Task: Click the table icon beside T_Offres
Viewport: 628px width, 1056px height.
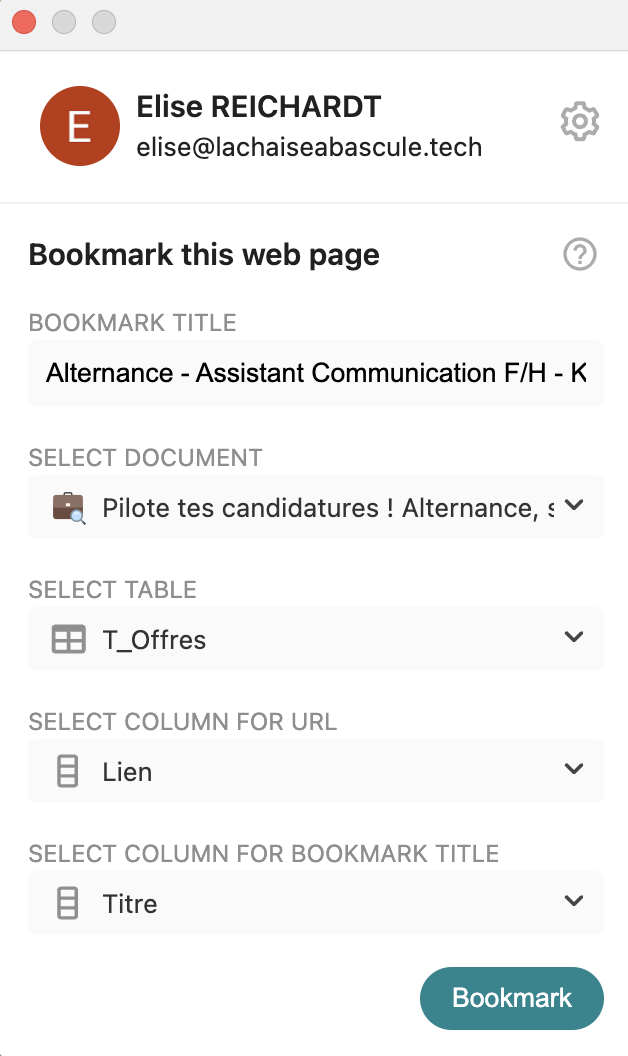Action: pyautogui.click(x=69, y=639)
